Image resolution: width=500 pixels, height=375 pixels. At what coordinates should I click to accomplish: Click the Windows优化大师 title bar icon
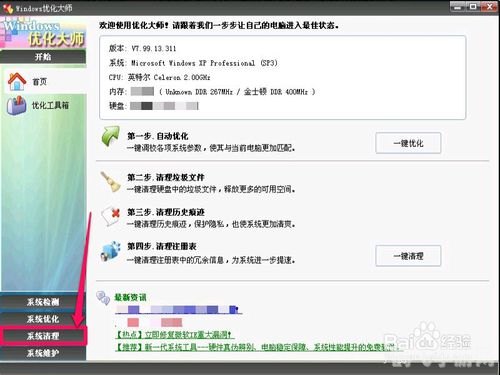7,8
